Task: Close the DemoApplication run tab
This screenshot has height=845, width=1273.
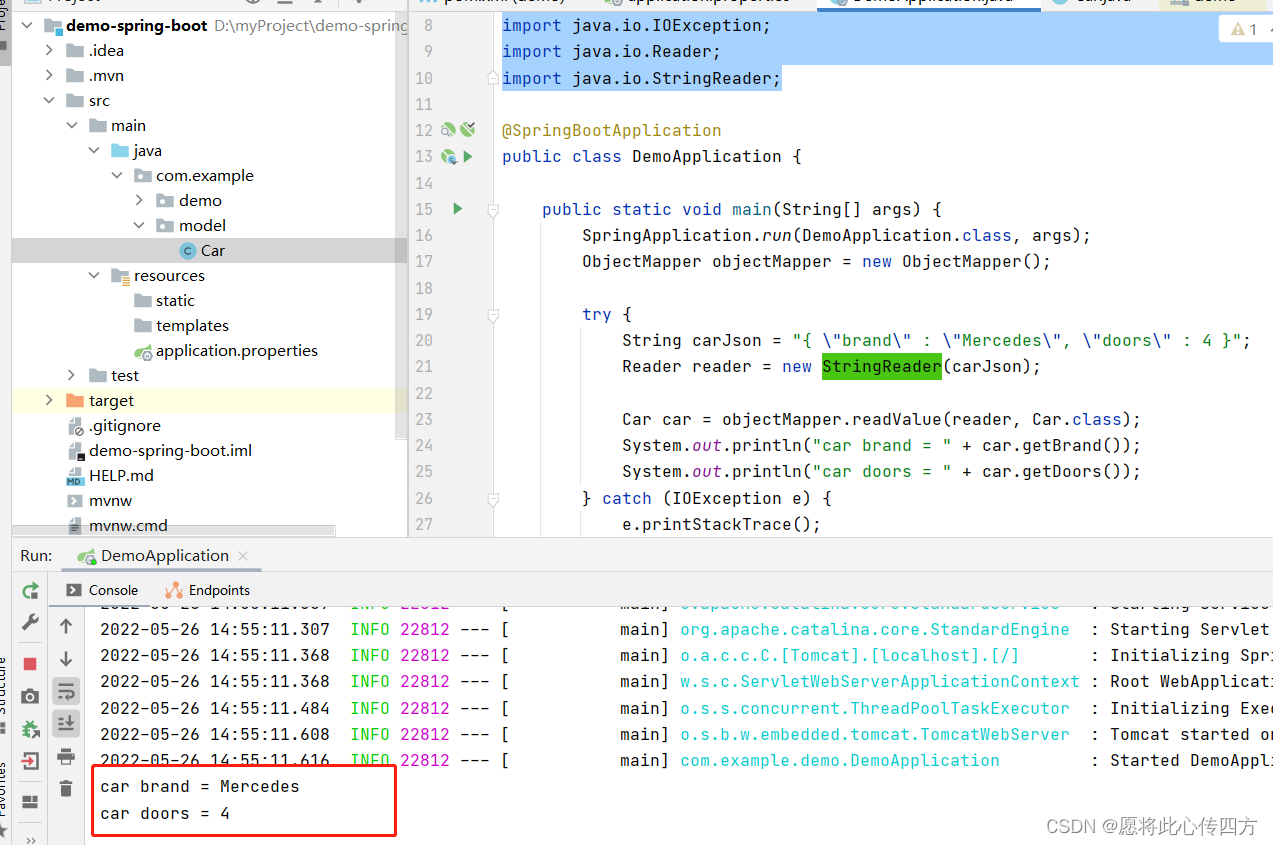Action: click(x=243, y=555)
